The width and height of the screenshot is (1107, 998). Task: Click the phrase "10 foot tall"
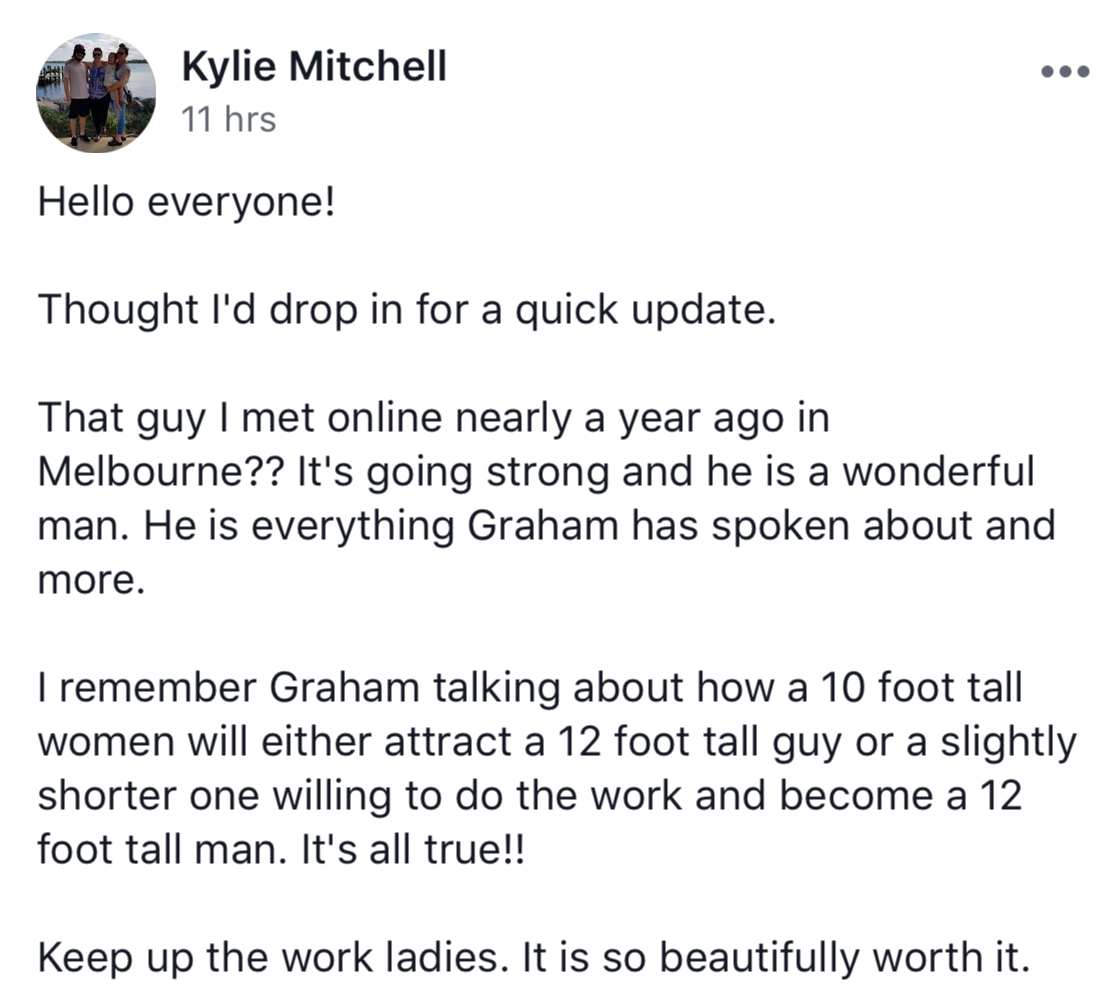click(x=921, y=687)
